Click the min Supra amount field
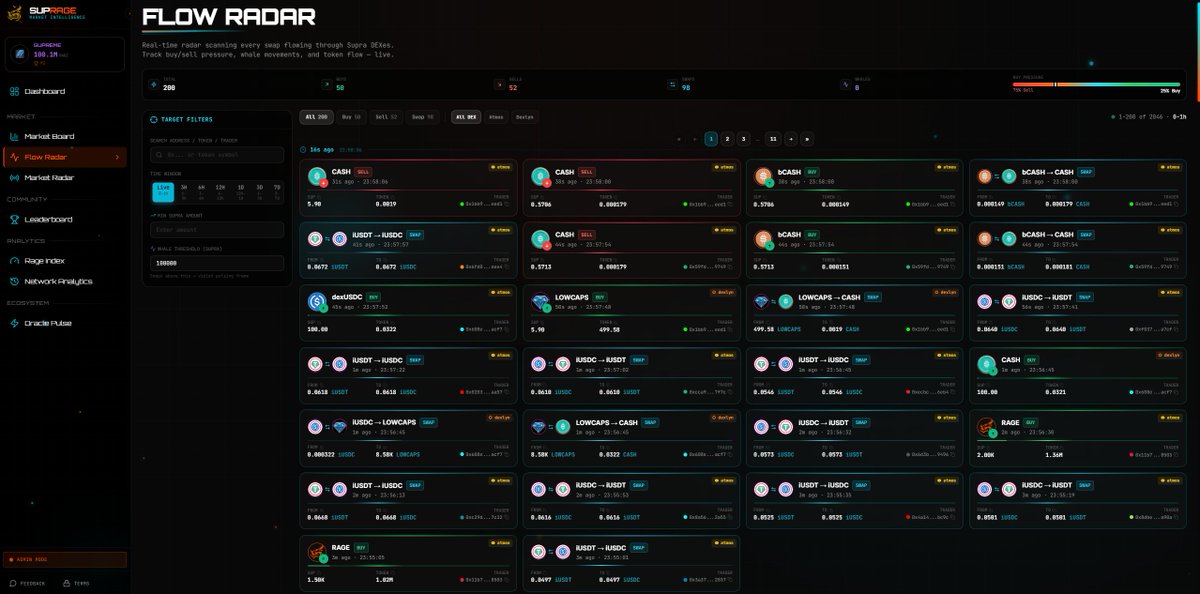Screen dimensions: 1200x594 pyautogui.click(x=217, y=229)
